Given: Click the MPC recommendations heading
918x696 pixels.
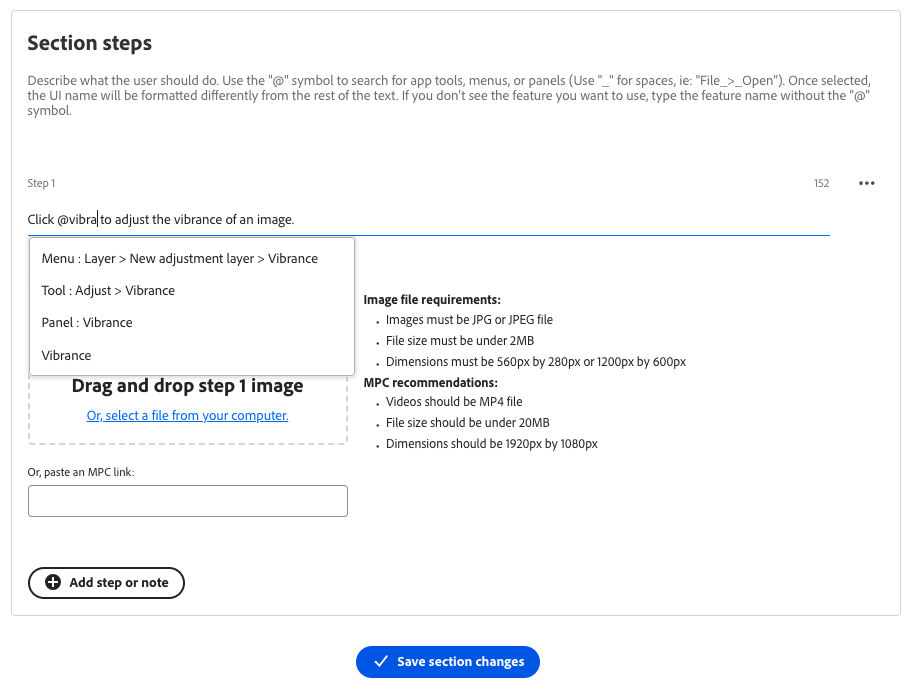Looking at the screenshot, I should click(430, 382).
